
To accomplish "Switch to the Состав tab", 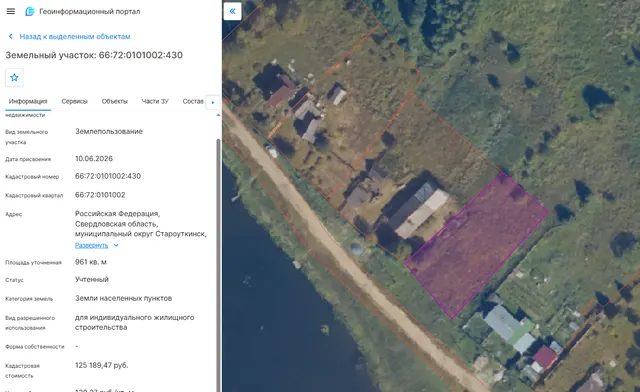I will pos(193,101).
